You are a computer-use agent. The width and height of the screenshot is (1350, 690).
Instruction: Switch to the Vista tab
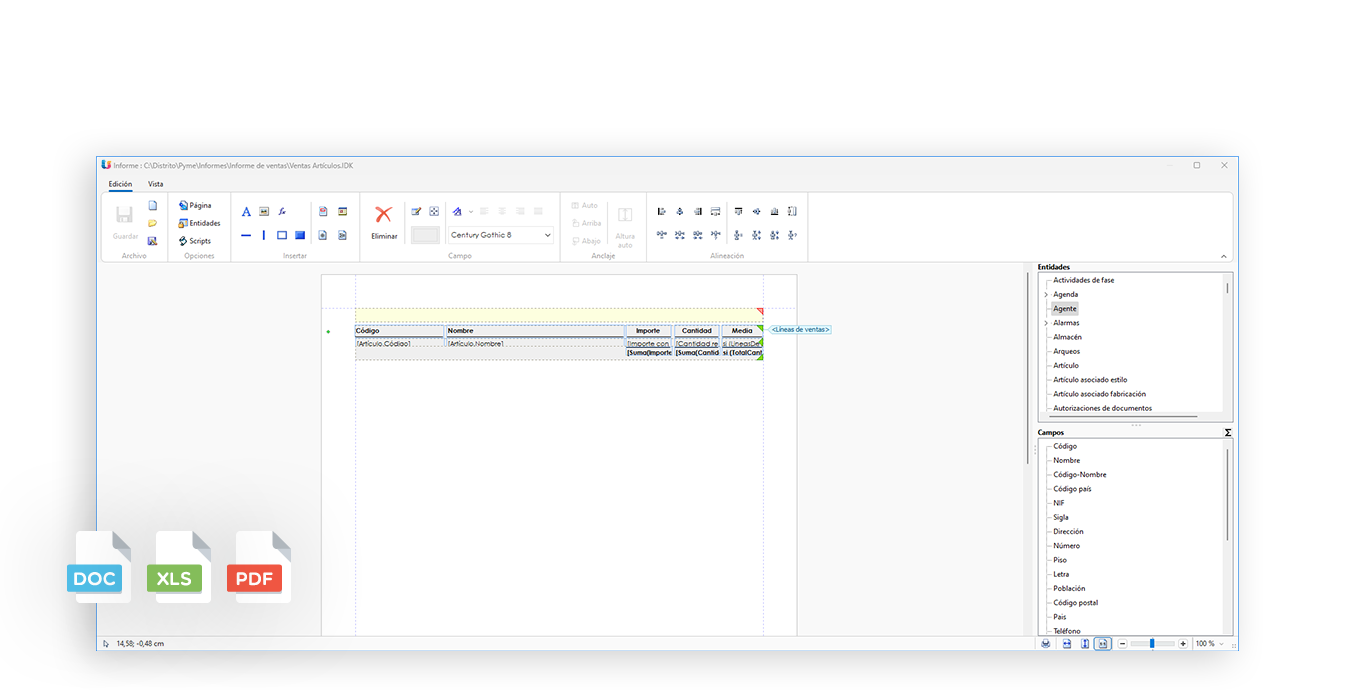coord(156,184)
